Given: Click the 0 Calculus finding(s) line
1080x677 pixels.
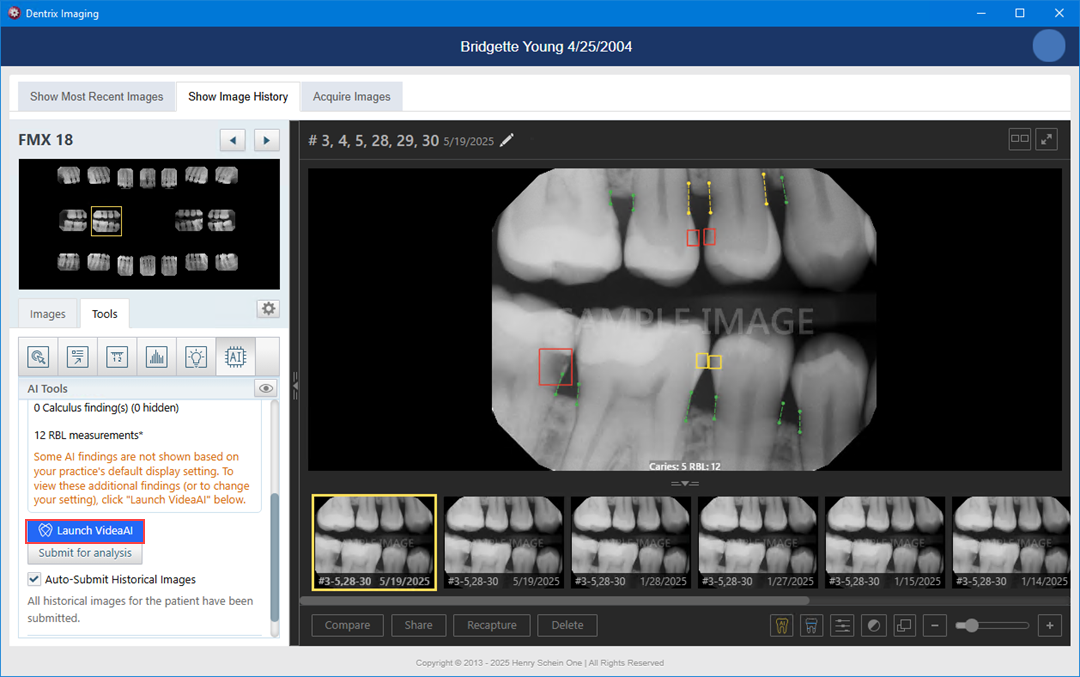Looking at the screenshot, I should [x=106, y=408].
